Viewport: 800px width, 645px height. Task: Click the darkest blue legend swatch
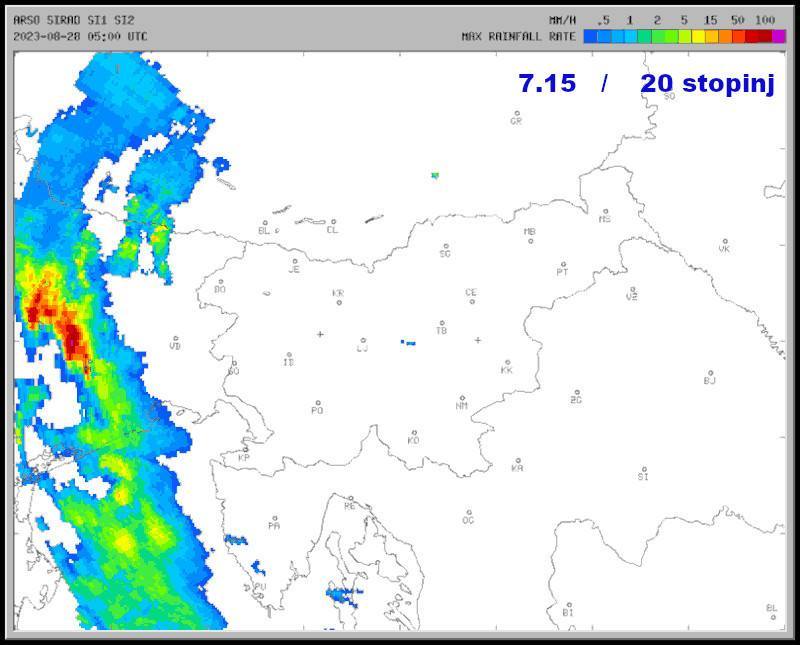tap(591, 36)
